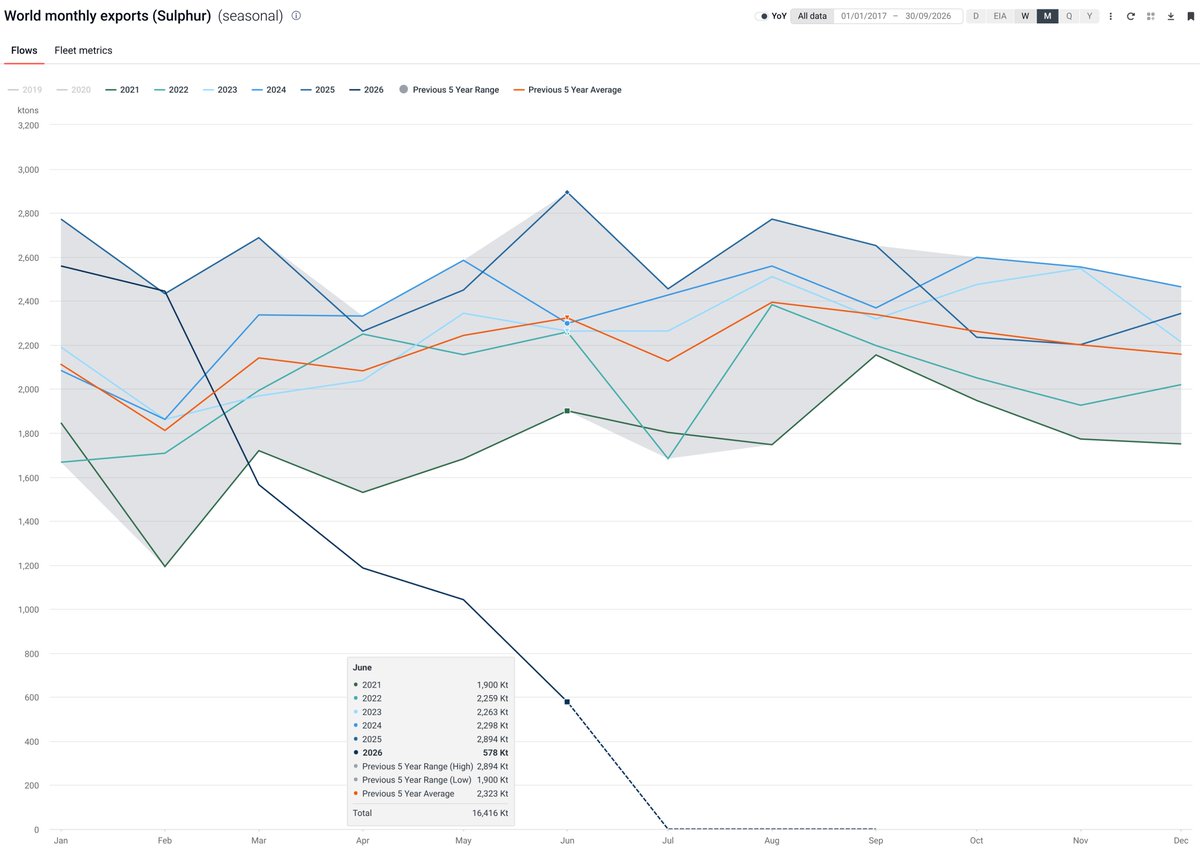Select quarterly Q granularity
1200x850 pixels.
click(x=1069, y=16)
